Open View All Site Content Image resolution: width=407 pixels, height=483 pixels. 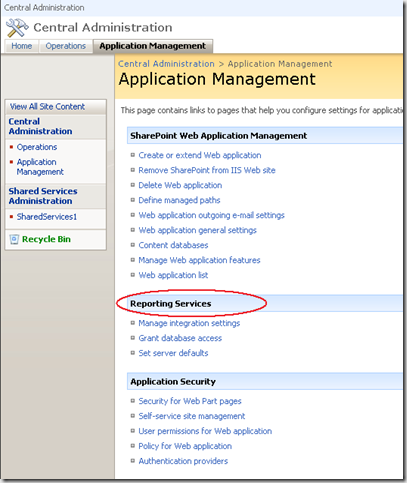tap(47, 107)
